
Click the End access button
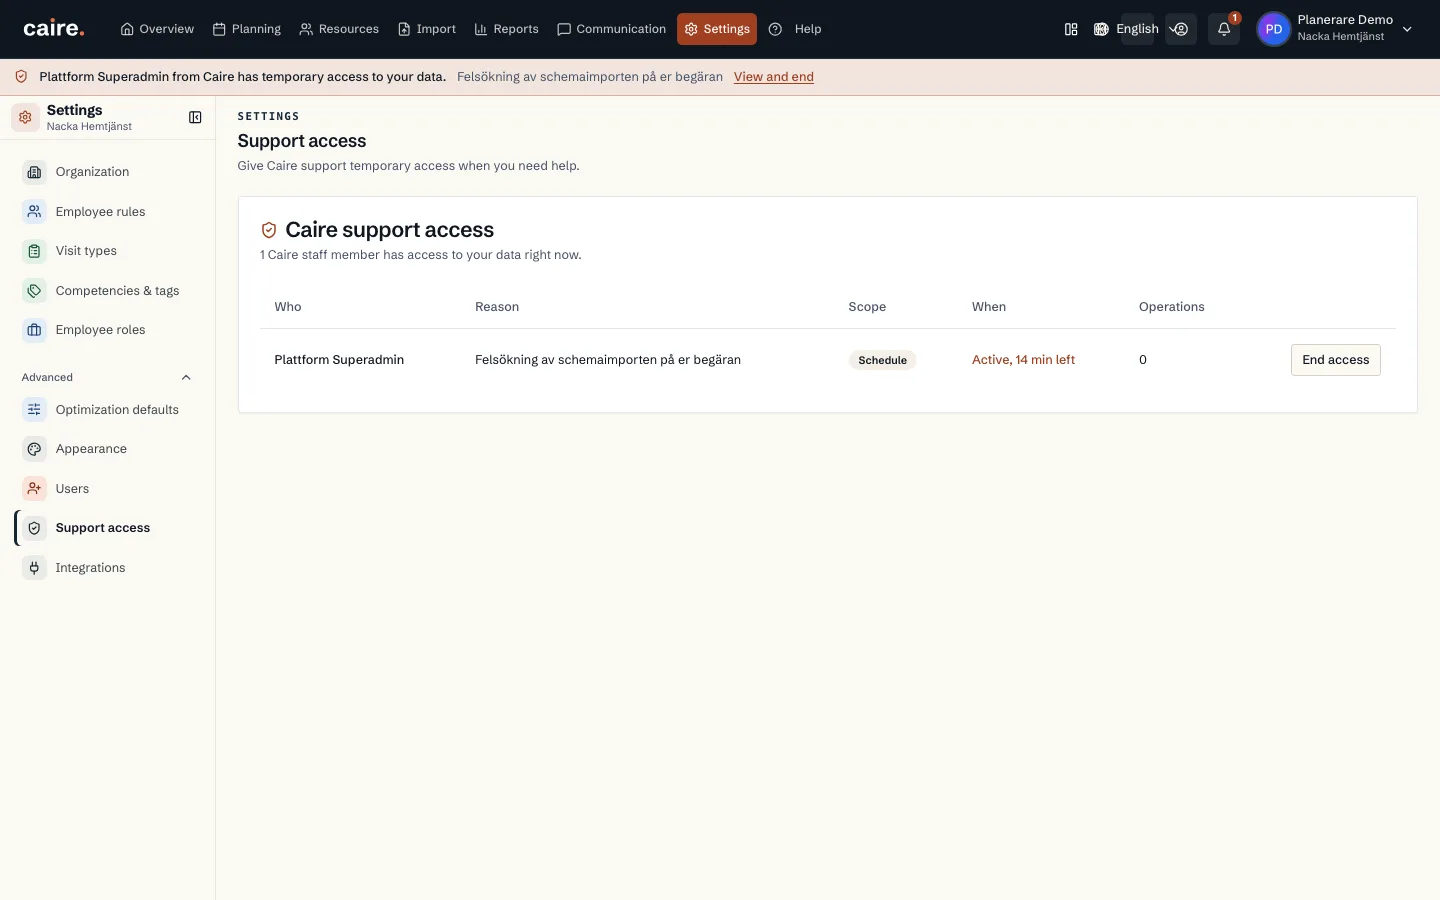click(1336, 360)
